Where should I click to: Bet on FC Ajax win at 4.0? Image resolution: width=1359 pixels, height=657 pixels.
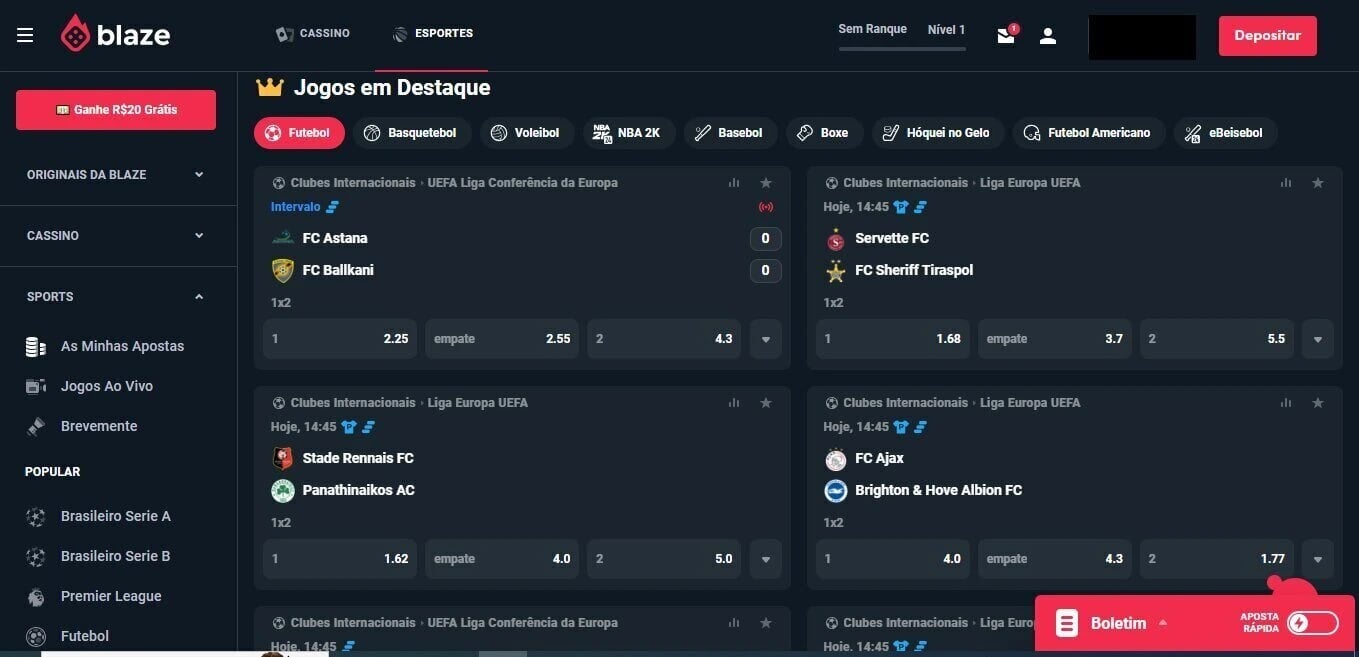tap(893, 559)
